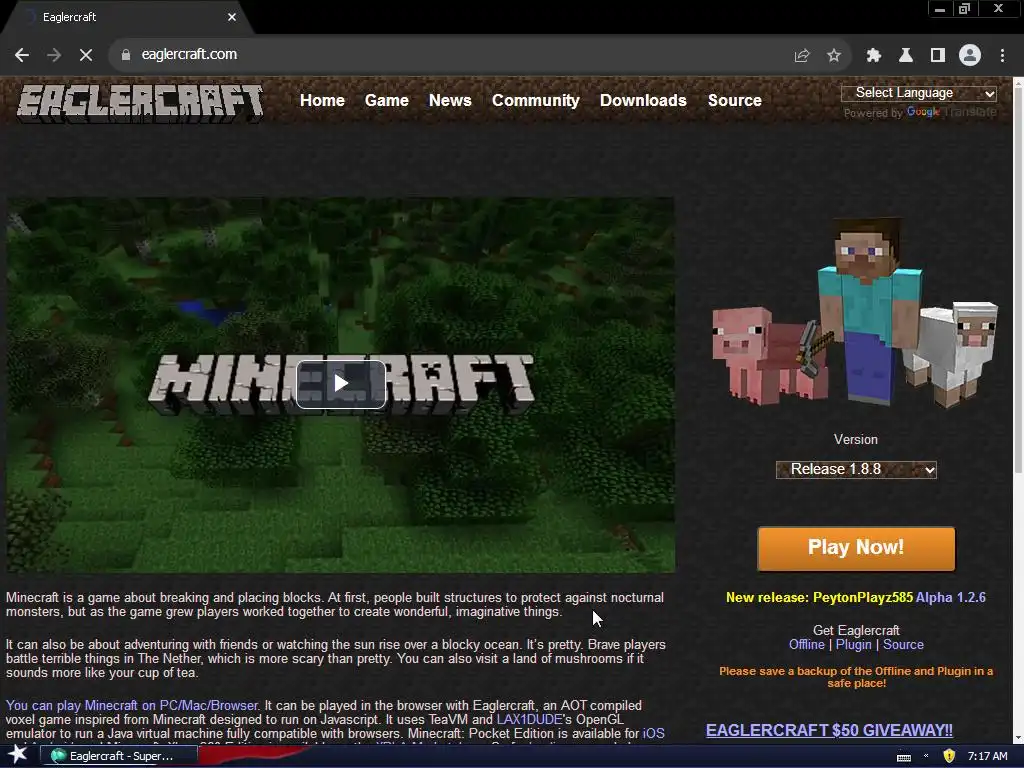Open the News nav menu item
This screenshot has height=768, width=1024.
[x=450, y=101]
